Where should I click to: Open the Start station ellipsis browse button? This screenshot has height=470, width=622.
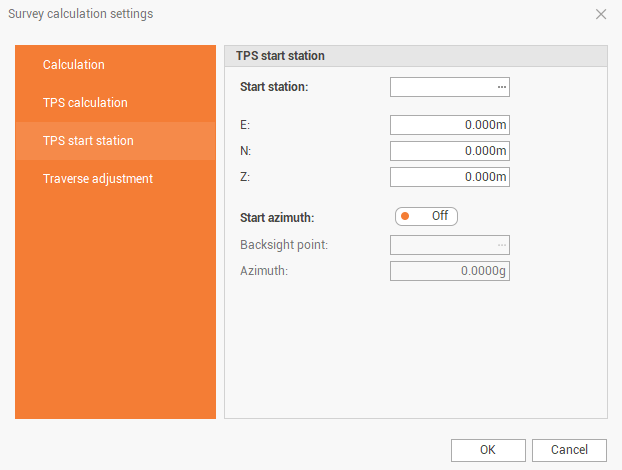pos(502,87)
